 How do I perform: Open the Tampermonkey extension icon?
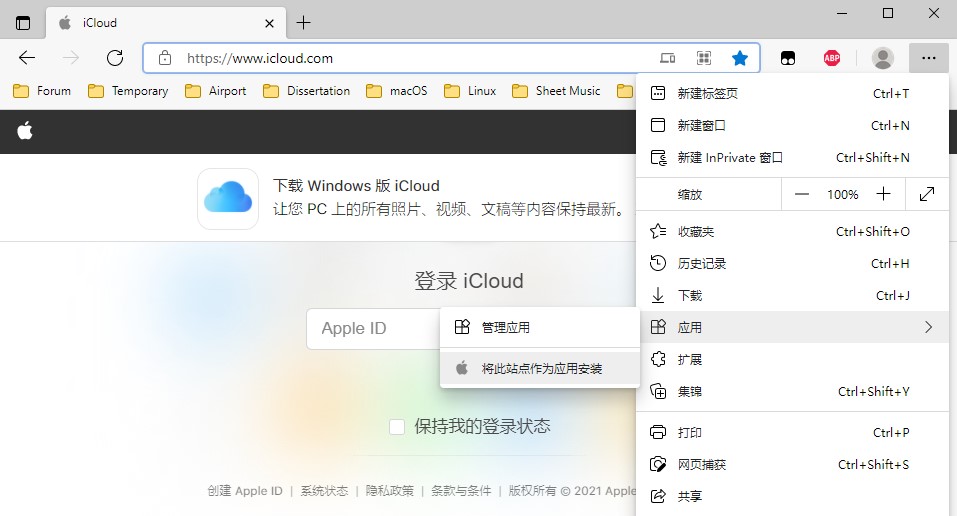pos(788,58)
